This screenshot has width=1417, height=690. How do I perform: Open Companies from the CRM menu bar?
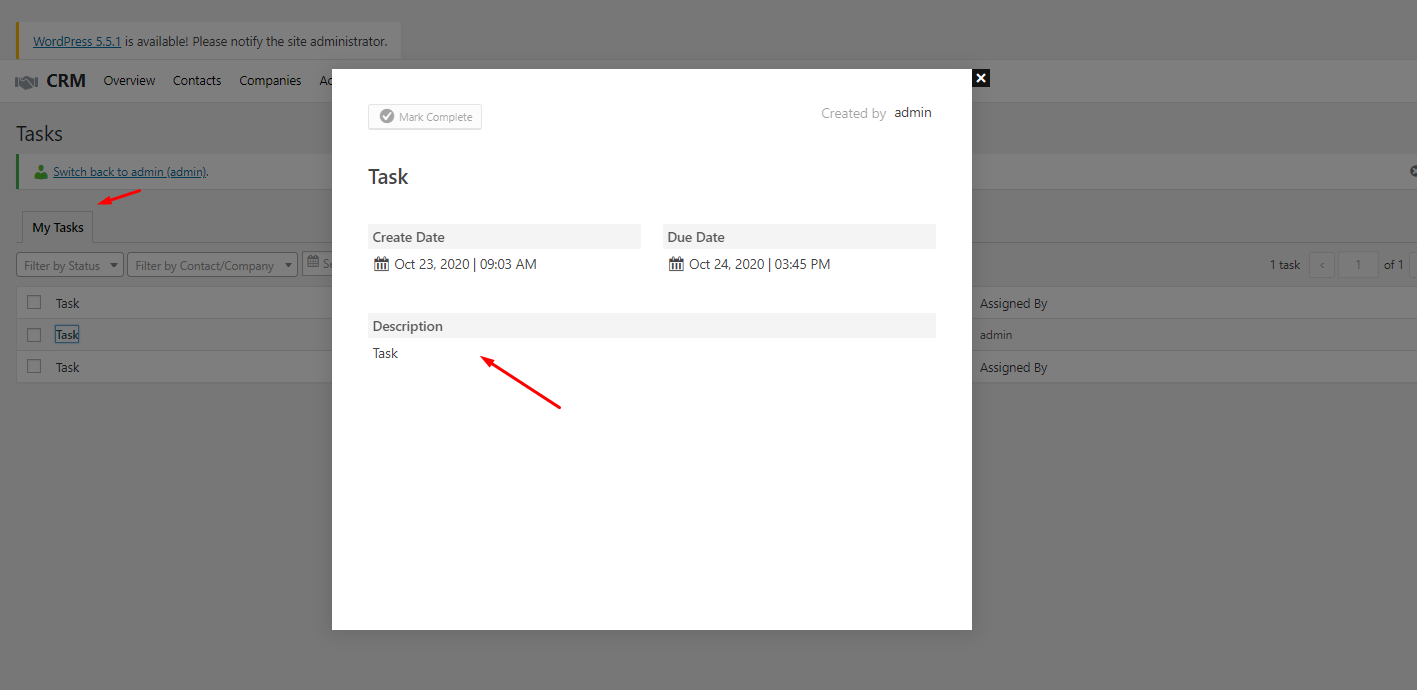point(270,80)
